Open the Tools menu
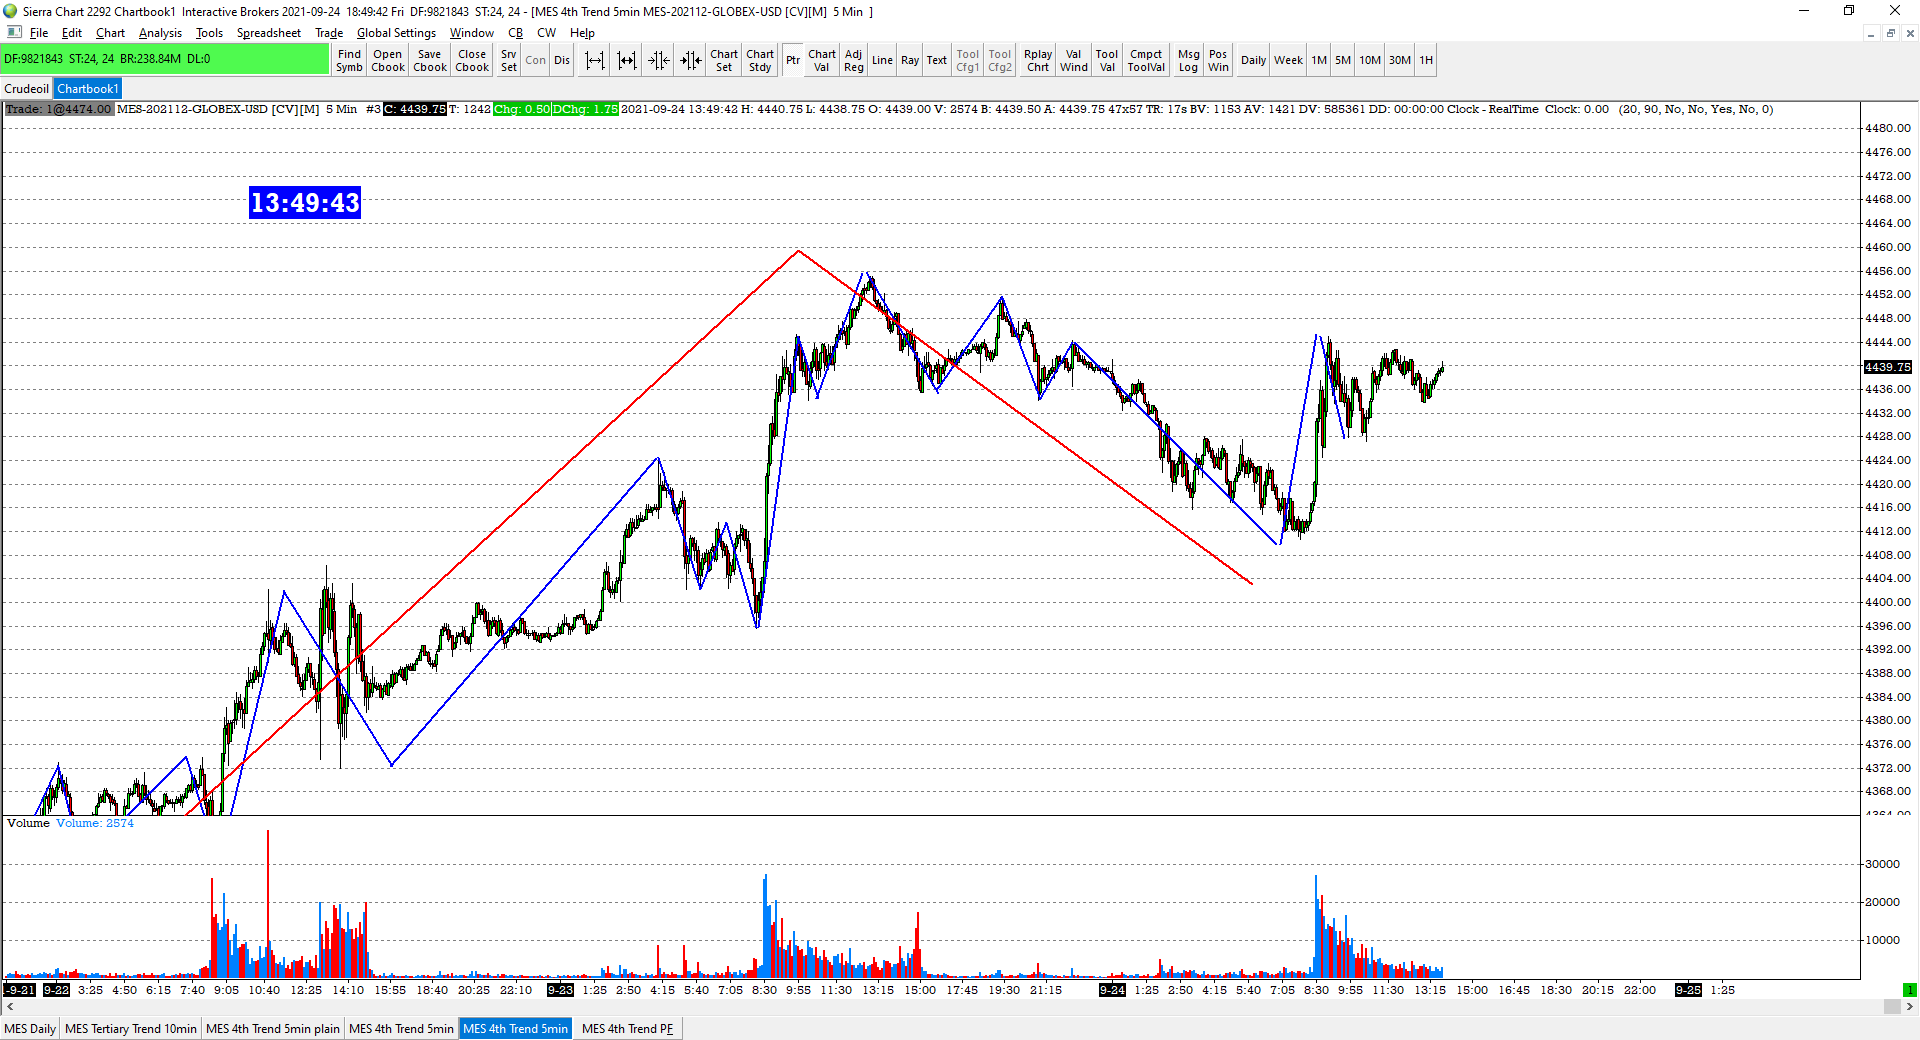The height and width of the screenshot is (1040, 1920). point(210,33)
